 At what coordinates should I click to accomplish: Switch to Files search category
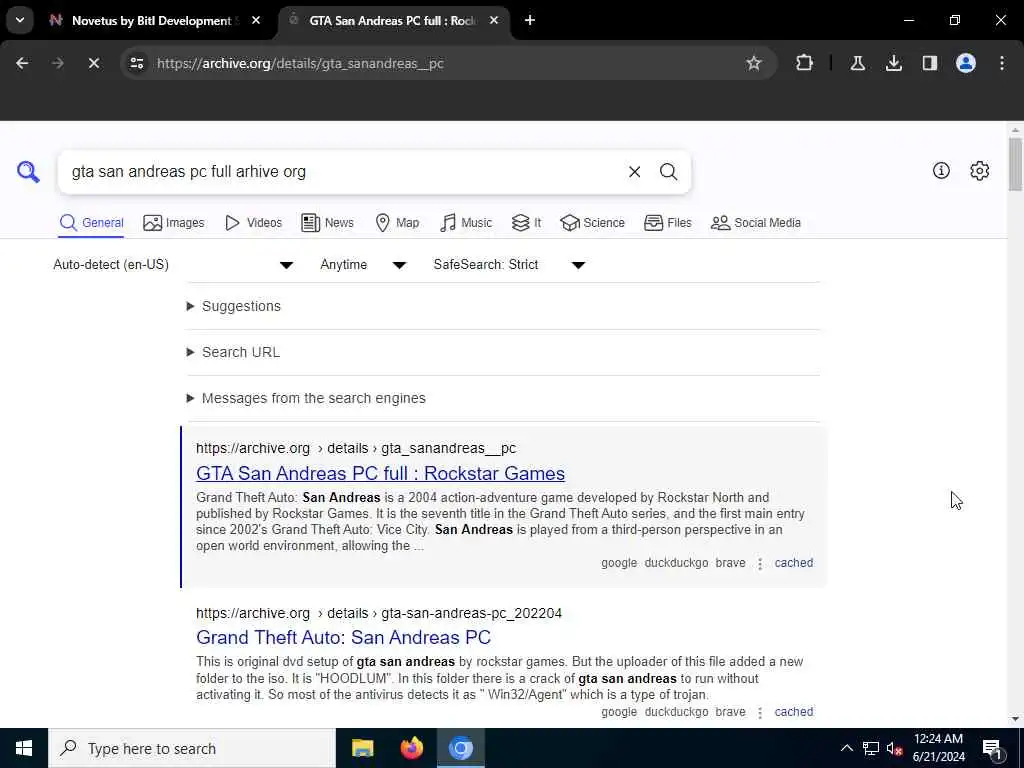667,223
